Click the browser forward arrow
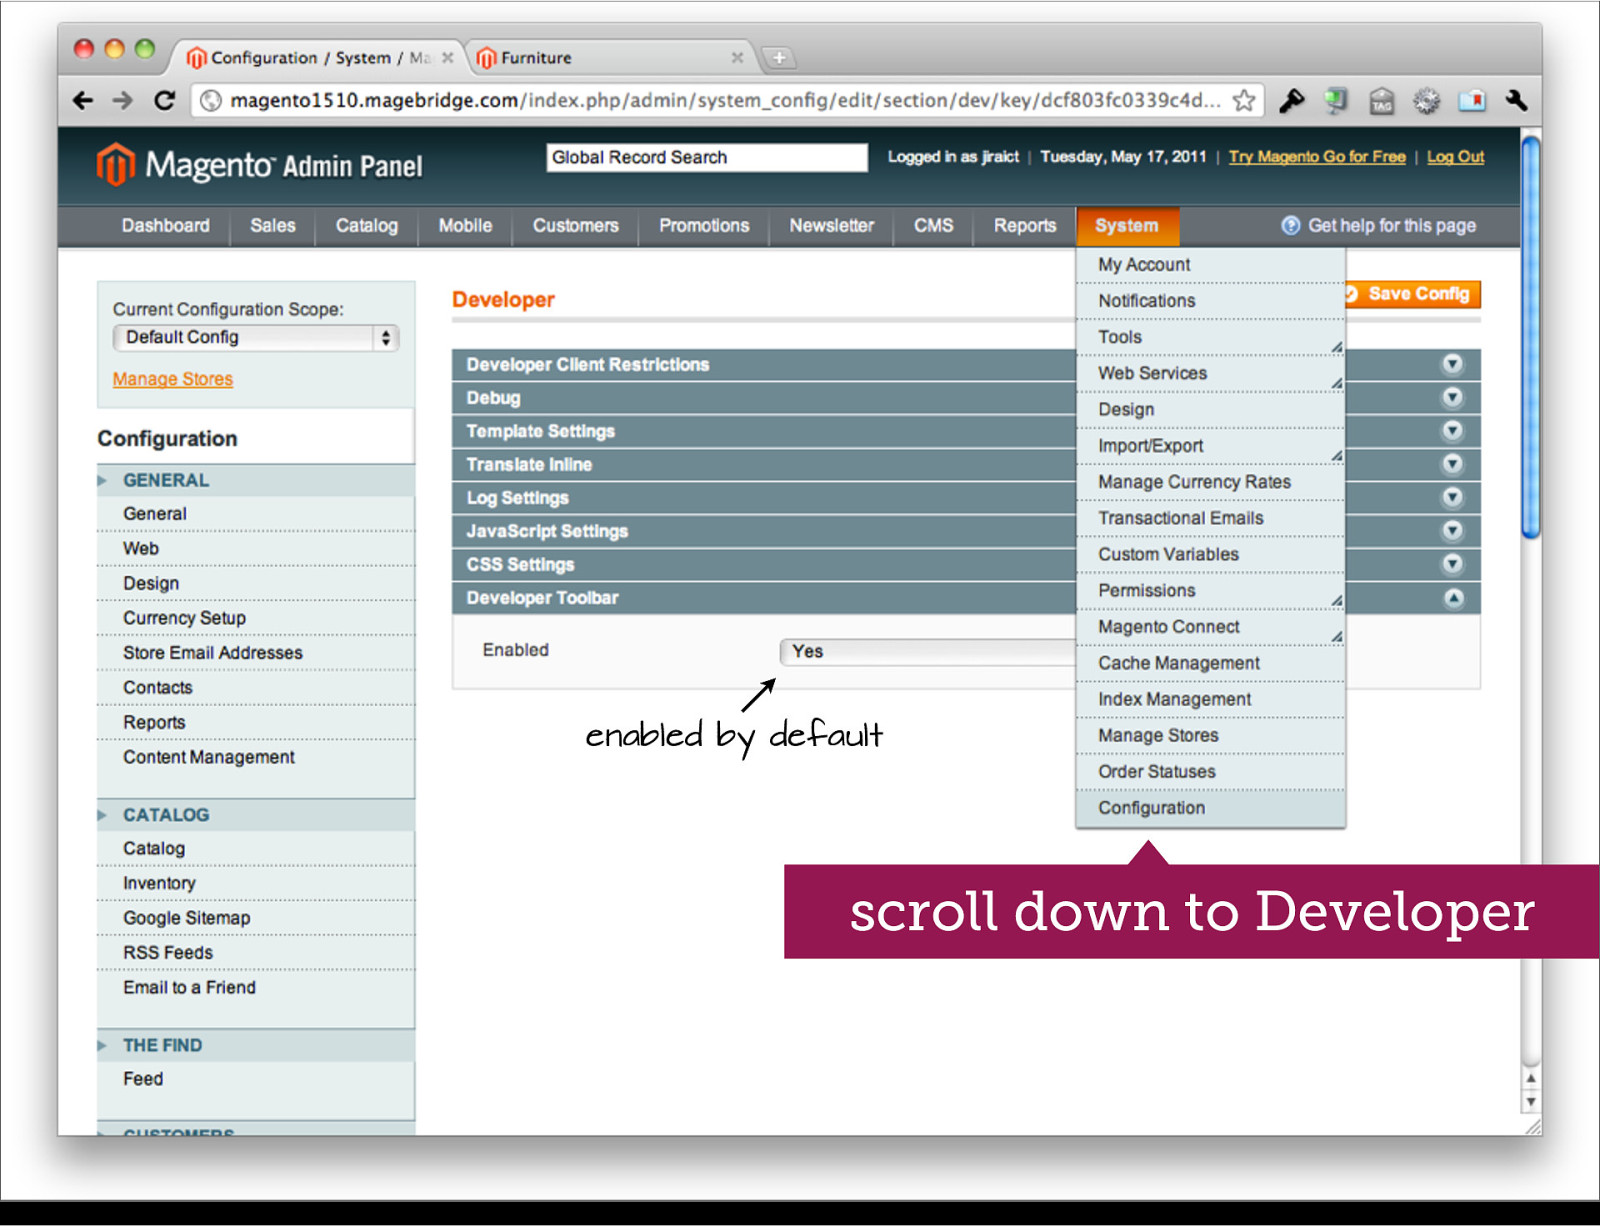This screenshot has height=1232, width=1600. 123,101
